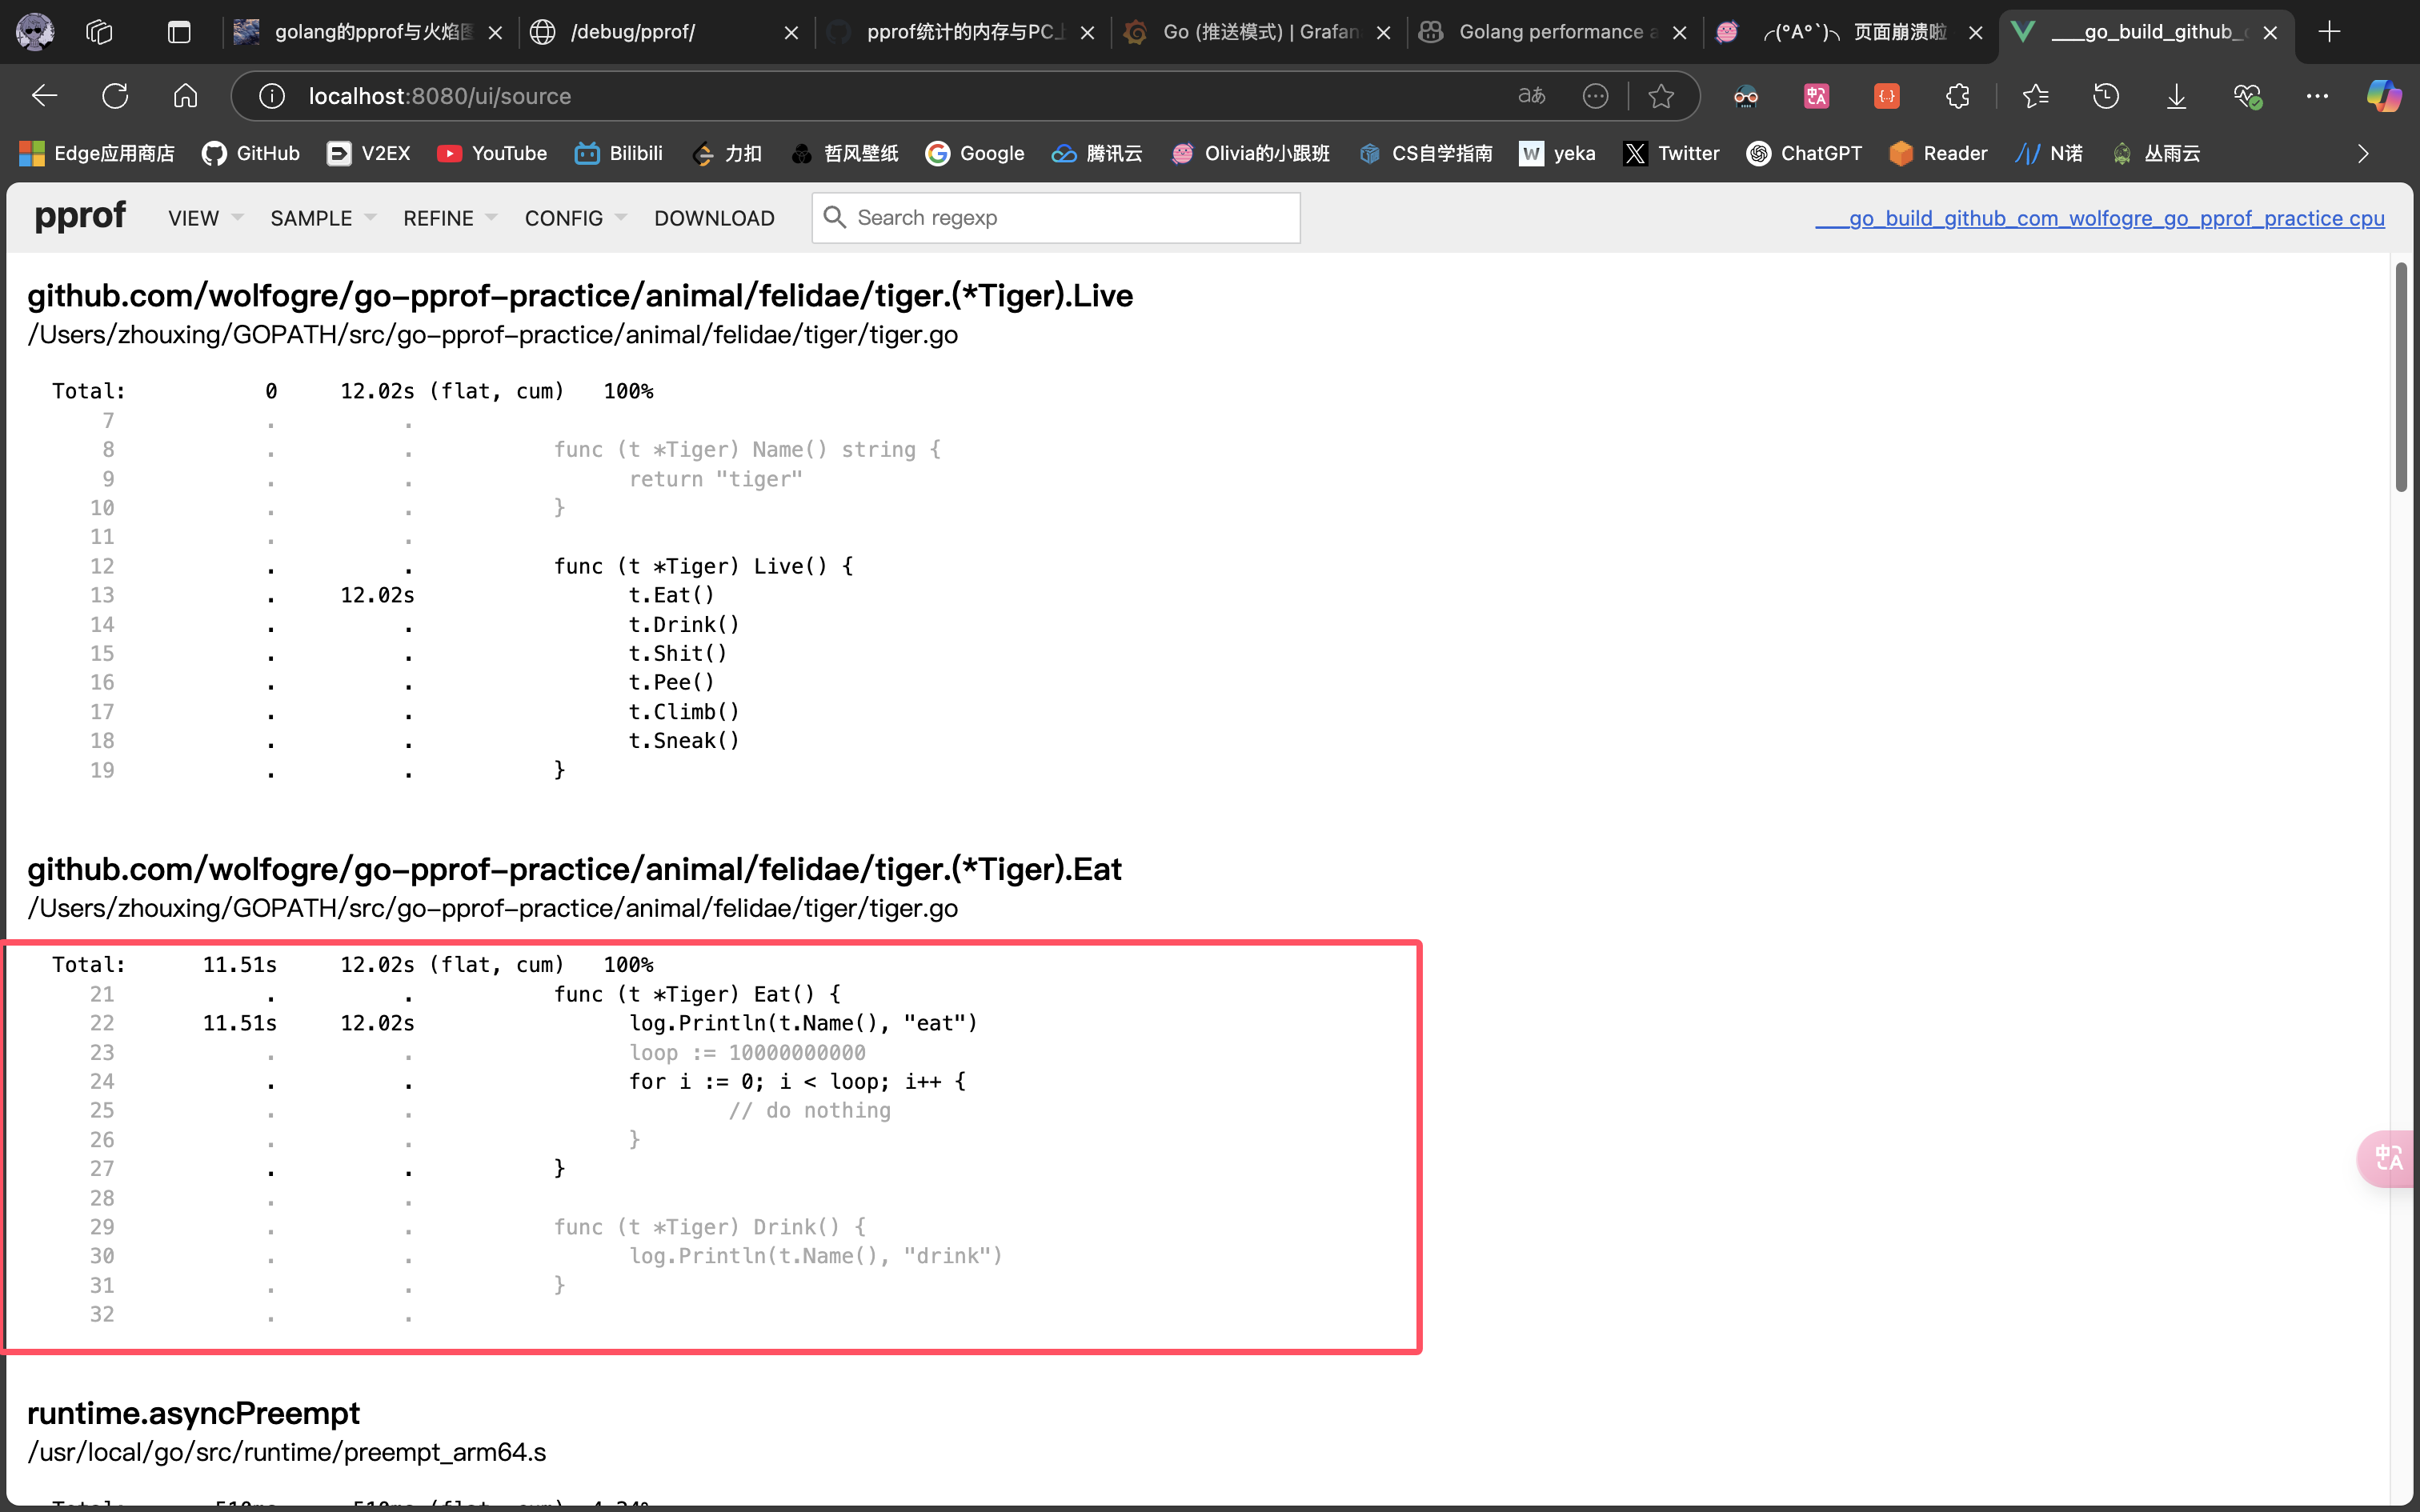2420x1512 pixels.
Task: Click the floating translate widget
Action: (x=2389, y=1158)
